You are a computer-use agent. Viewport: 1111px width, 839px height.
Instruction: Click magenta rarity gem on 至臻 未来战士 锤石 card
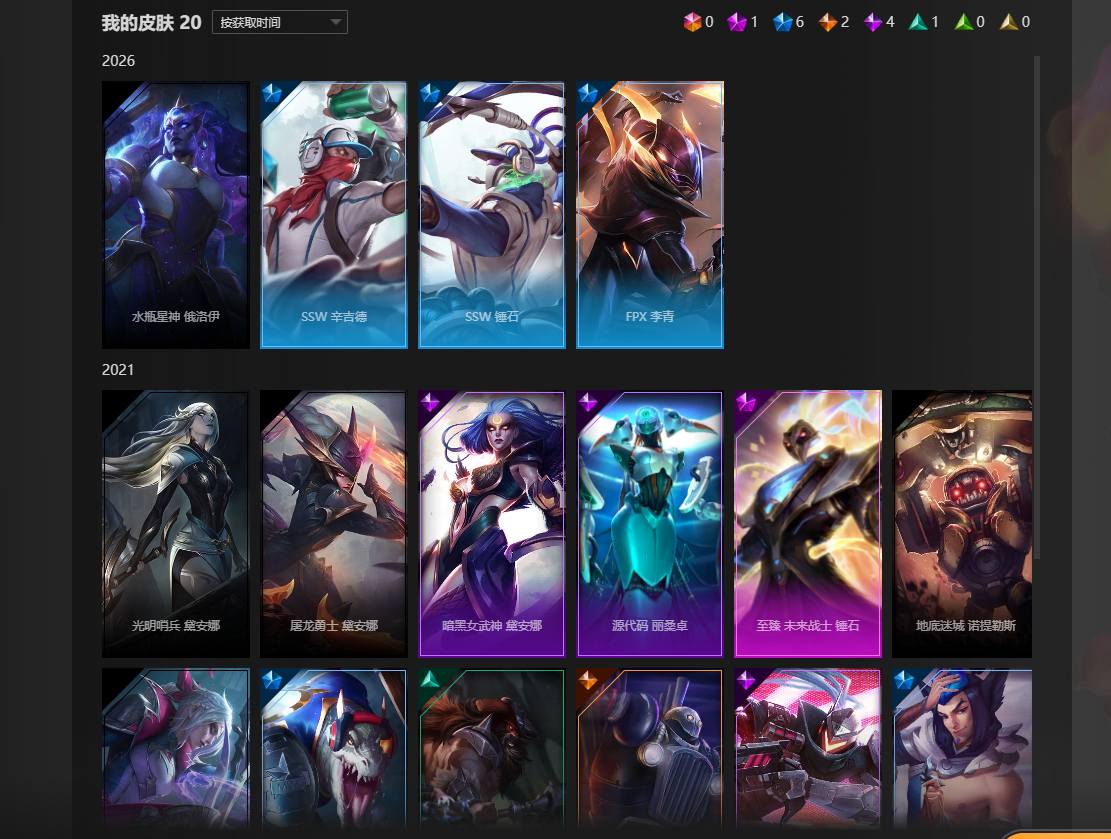(x=746, y=402)
